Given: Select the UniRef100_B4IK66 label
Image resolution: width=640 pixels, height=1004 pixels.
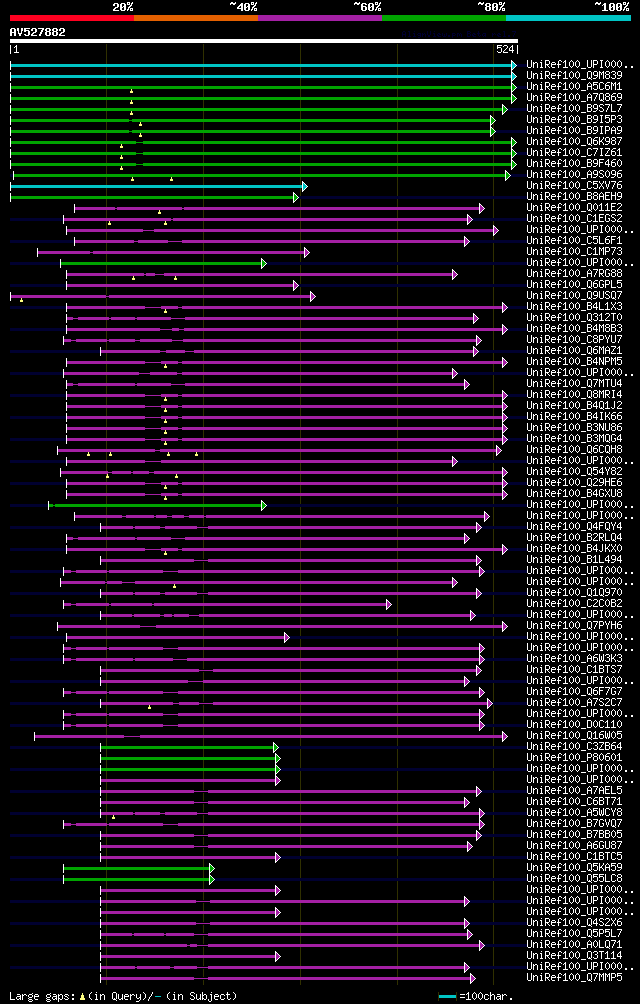Looking at the screenshot, I should [x=573, y=416].
